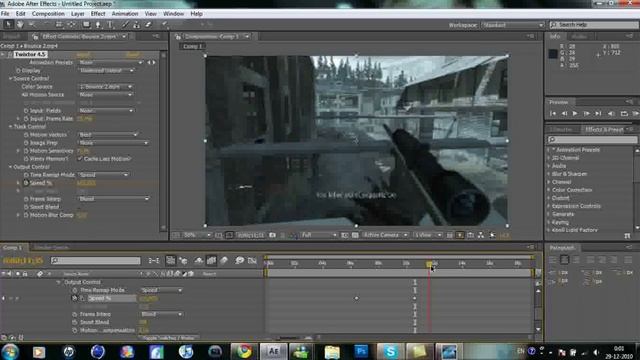Toggle loop option in Preview panel
640x360 pixels.
click(x=624, y=113)
